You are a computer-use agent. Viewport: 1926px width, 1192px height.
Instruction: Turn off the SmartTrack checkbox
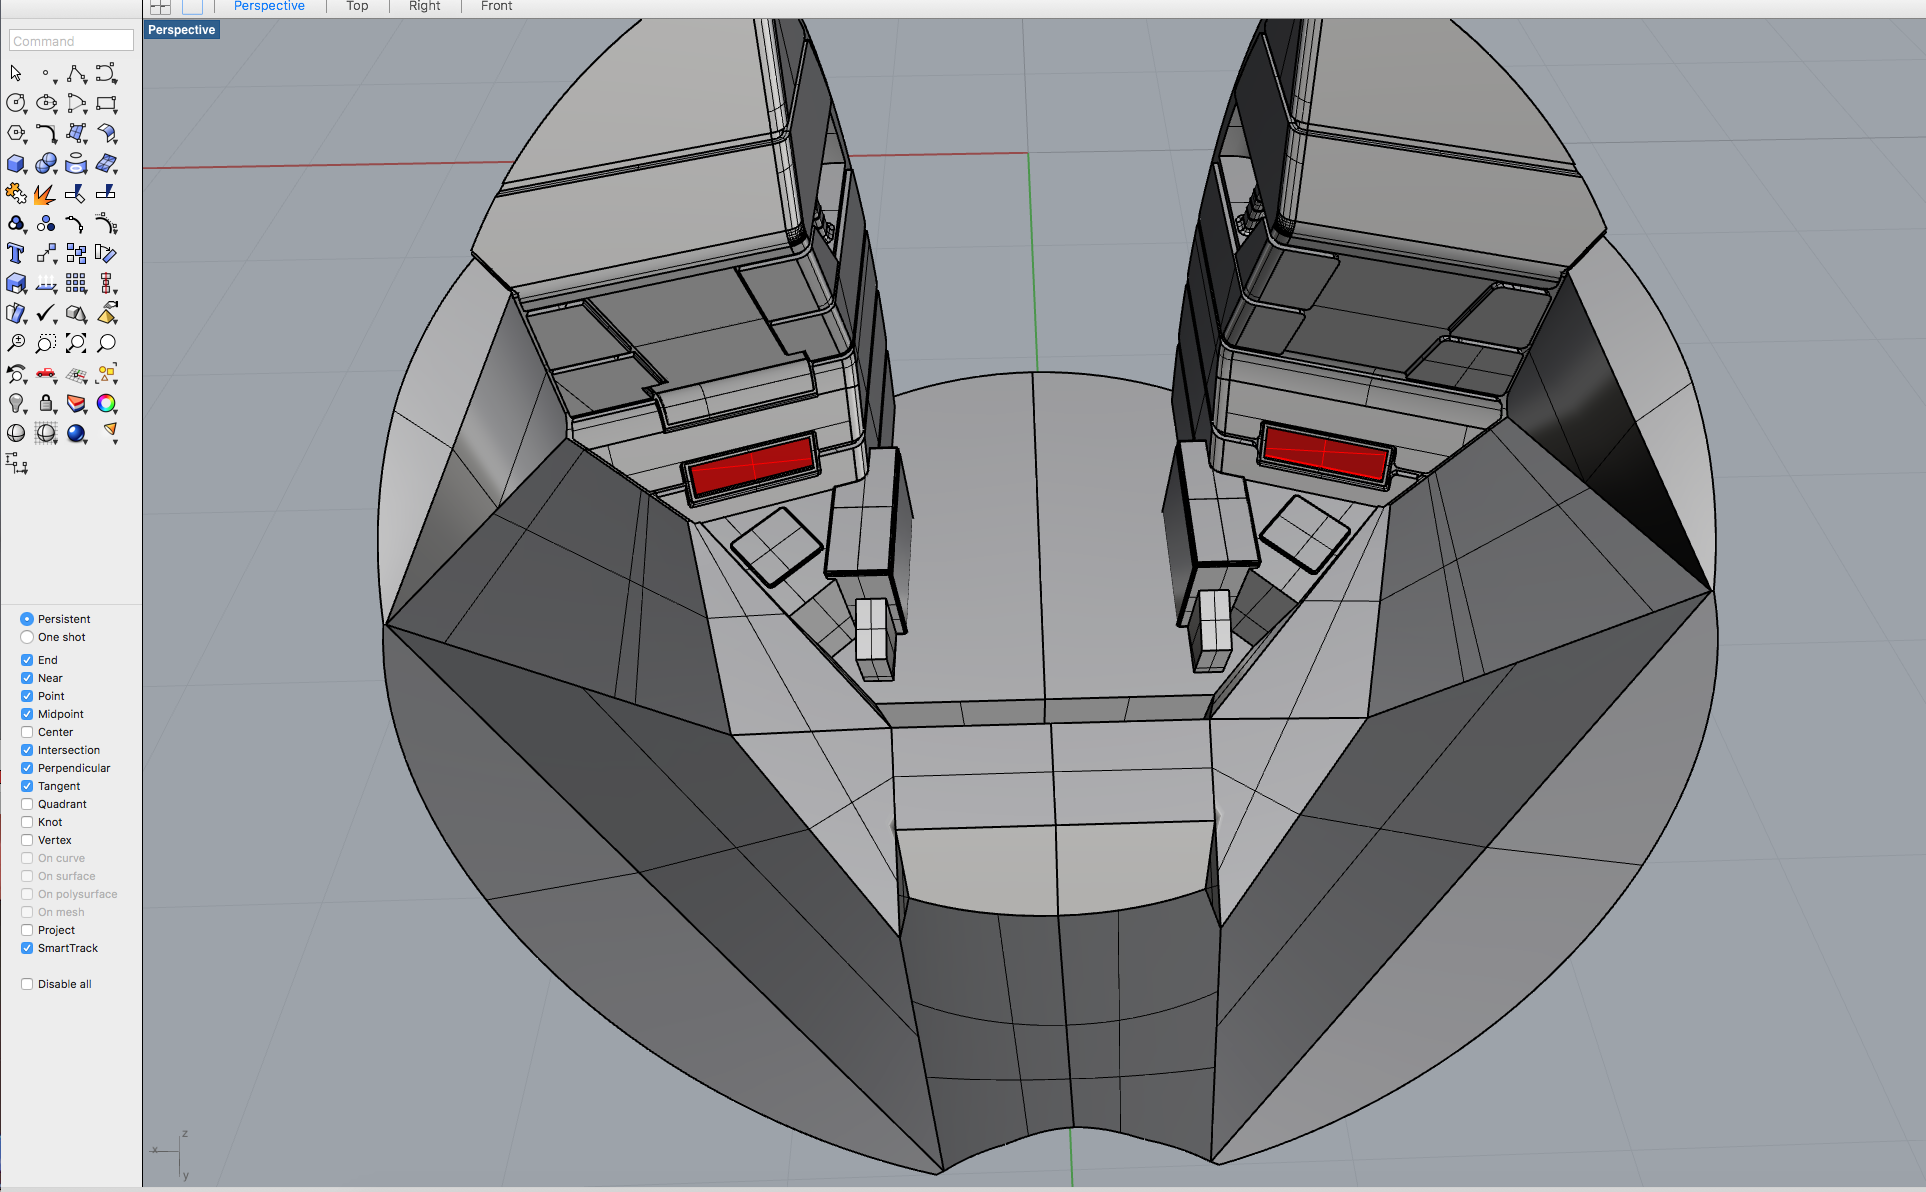click(27, 948)
